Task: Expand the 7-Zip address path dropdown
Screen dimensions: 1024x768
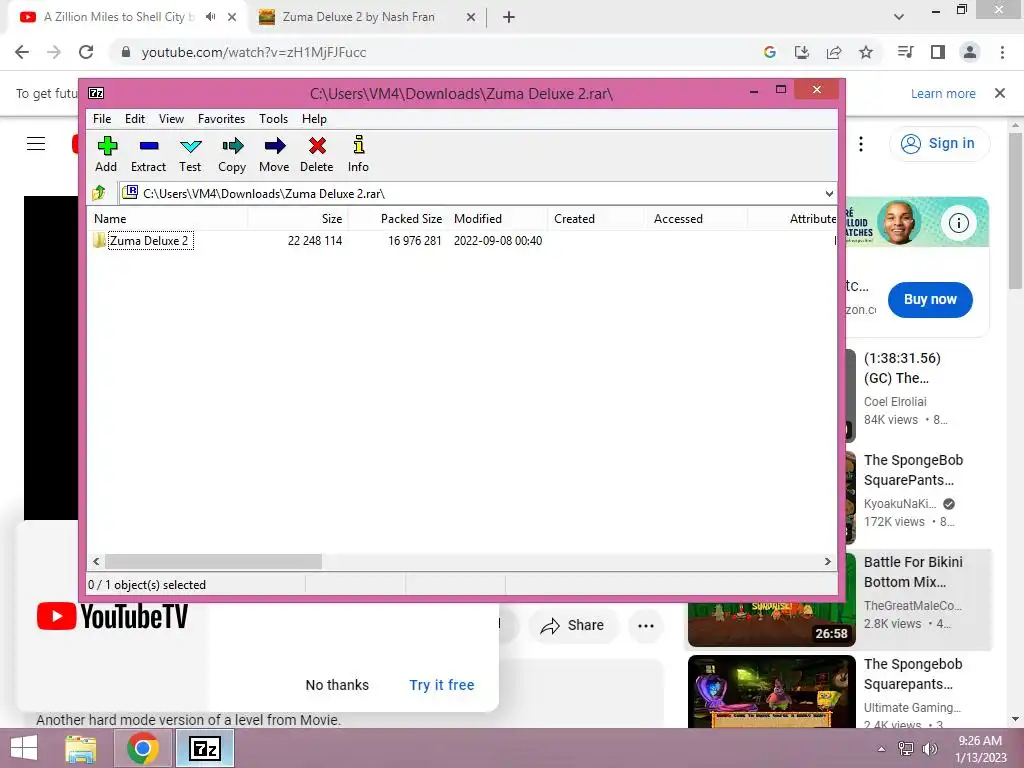Action: (x=829, y=193)
